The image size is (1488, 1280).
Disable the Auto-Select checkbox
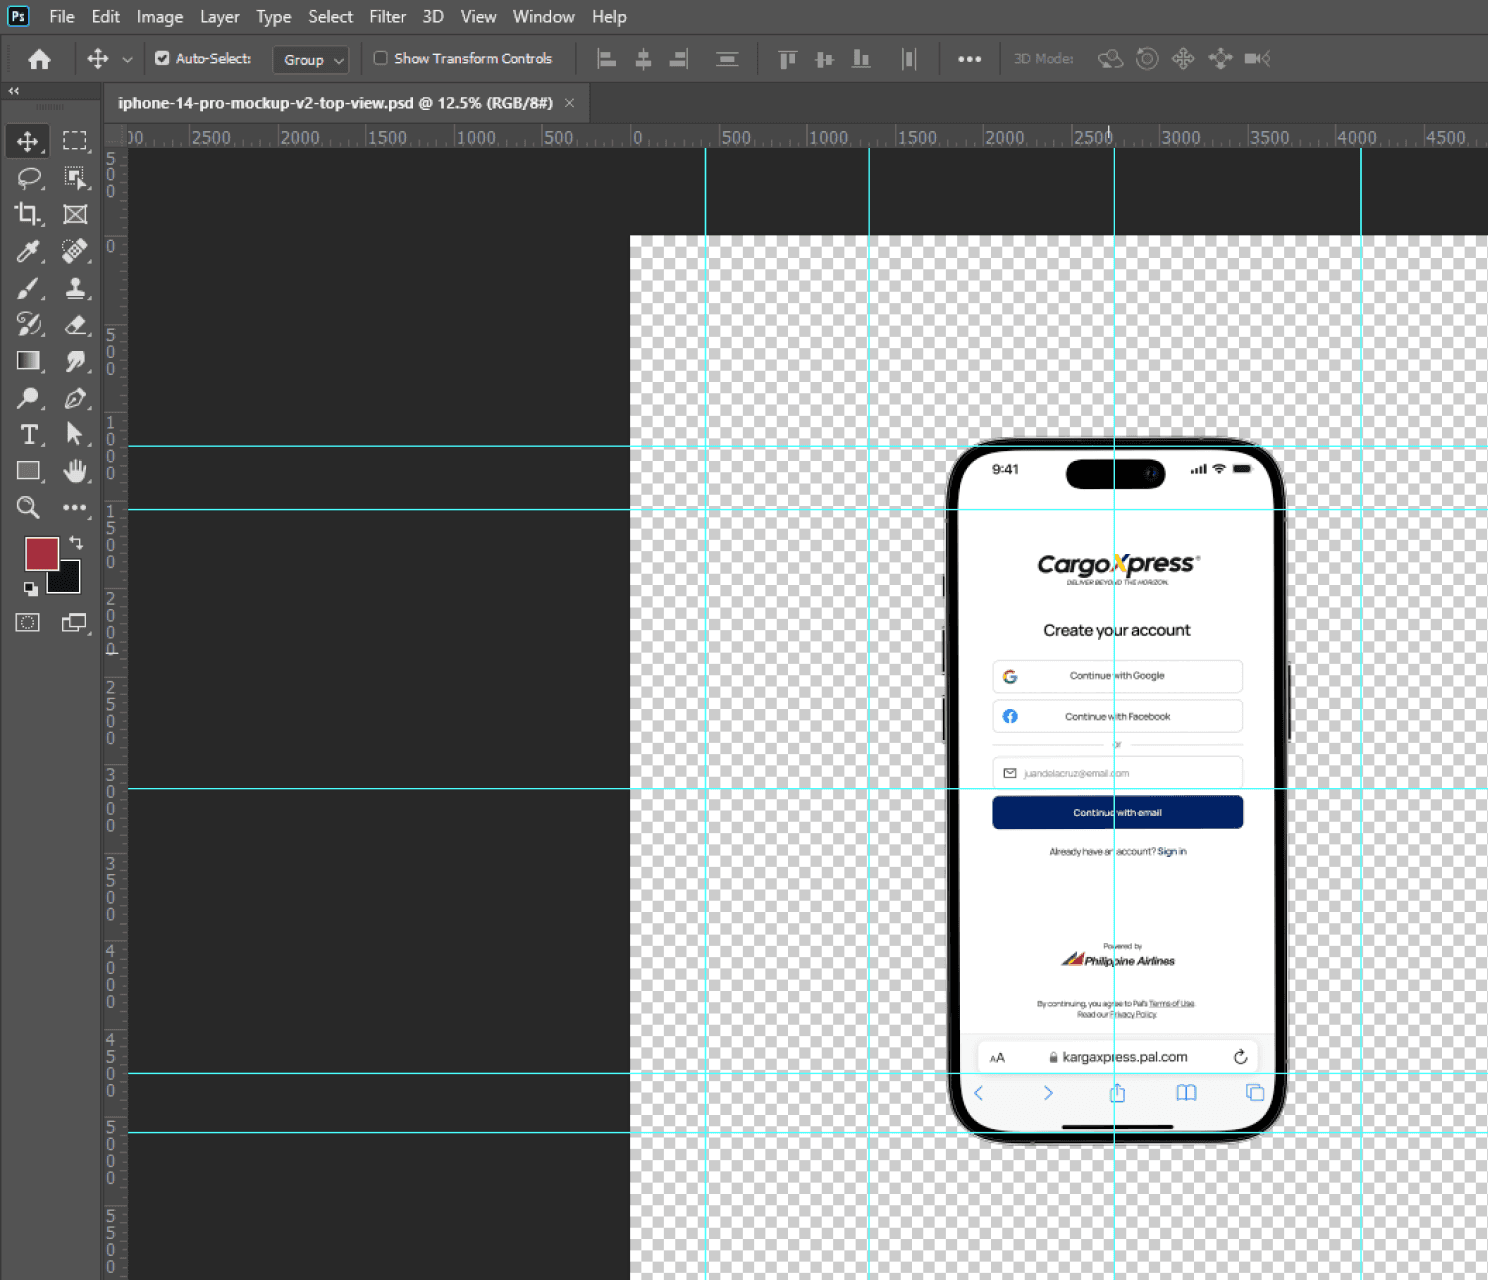pos(162,59)
